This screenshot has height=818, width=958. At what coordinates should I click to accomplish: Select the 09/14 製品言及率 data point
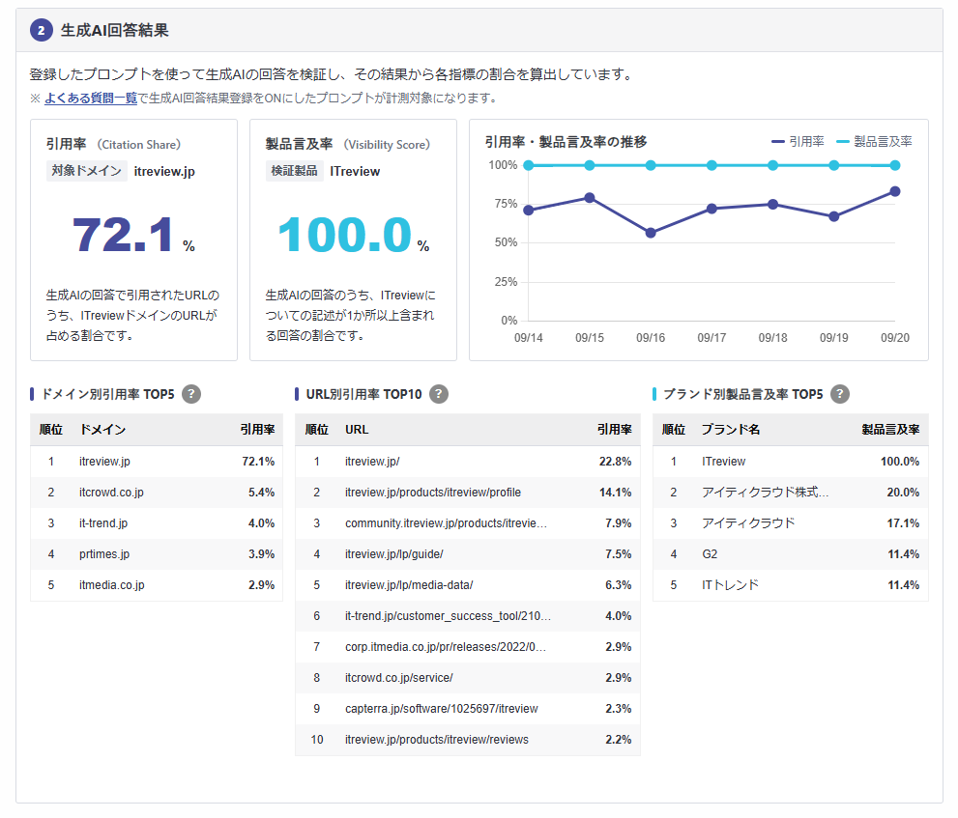[528, 165]
